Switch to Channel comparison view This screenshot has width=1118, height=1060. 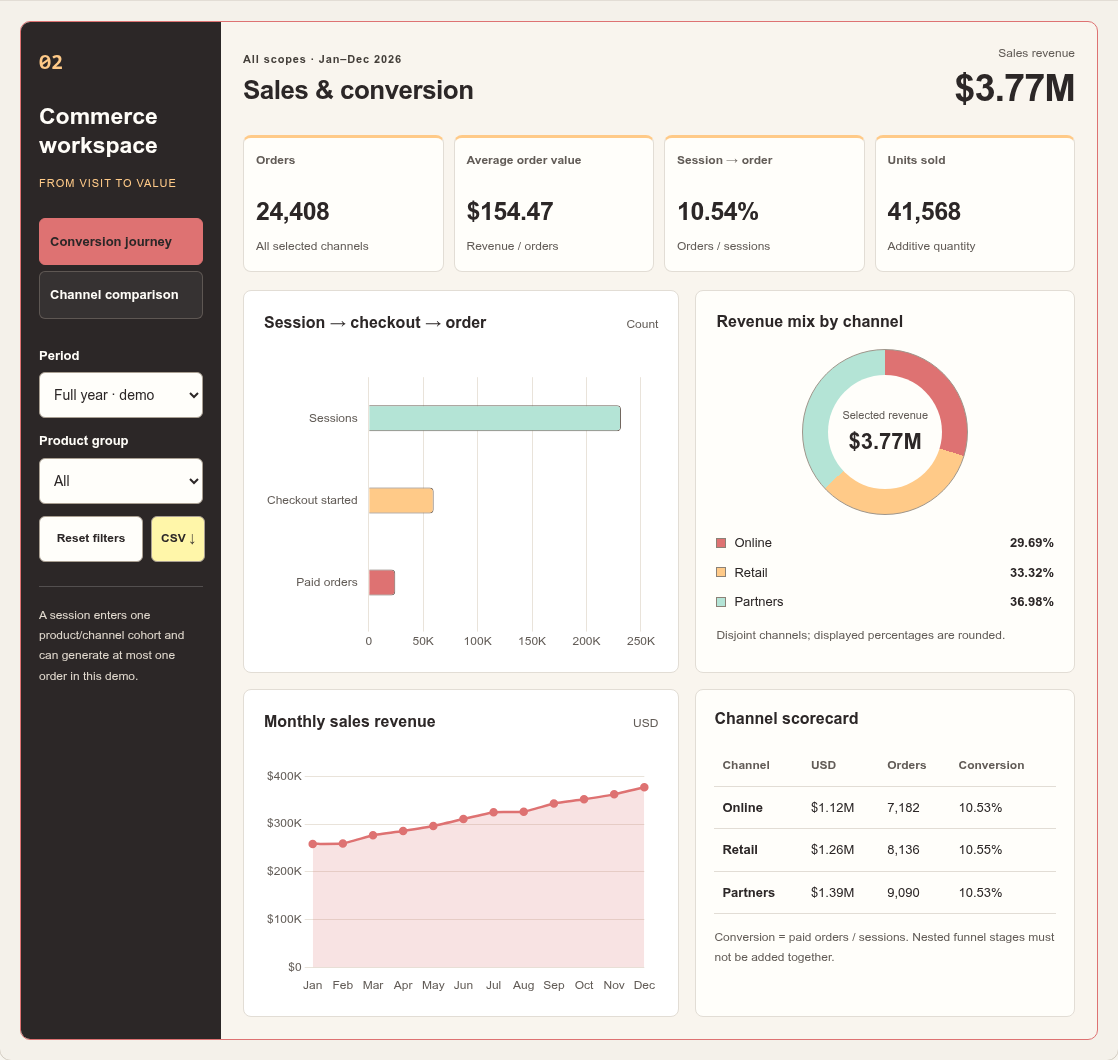point(120,294)
